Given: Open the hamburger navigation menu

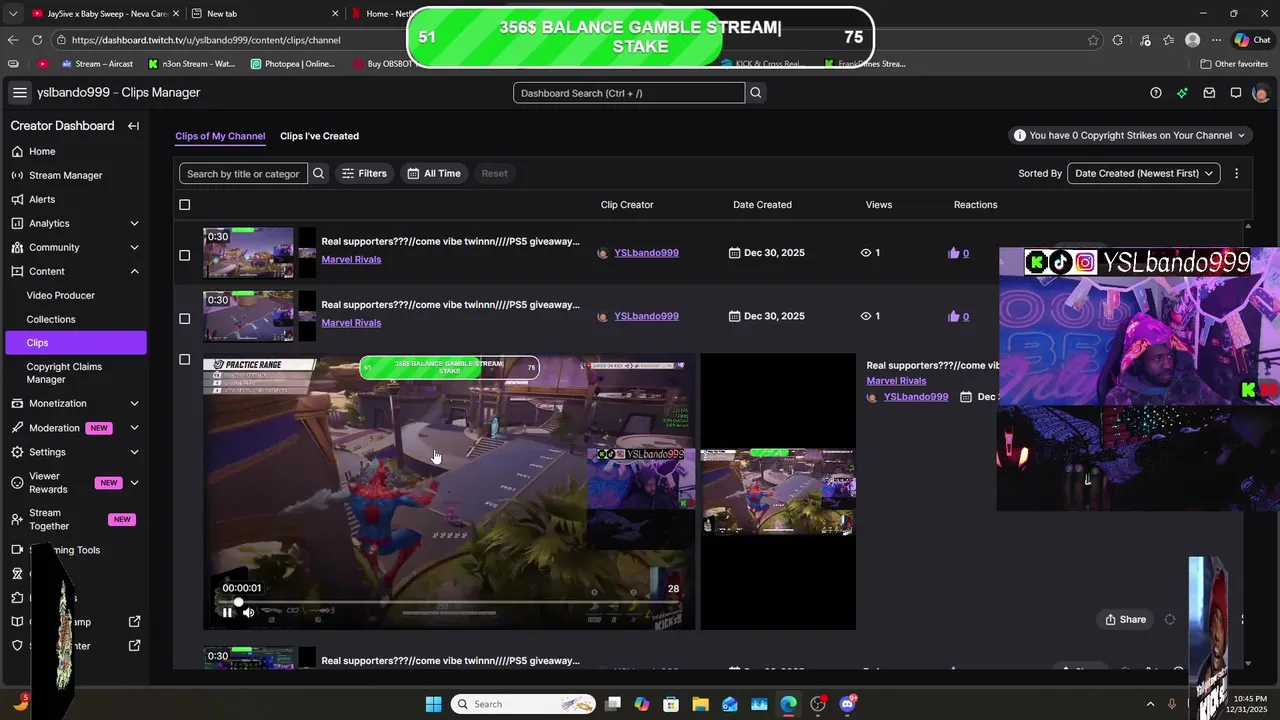Looking at the screenshot, I should pos(20,93).
